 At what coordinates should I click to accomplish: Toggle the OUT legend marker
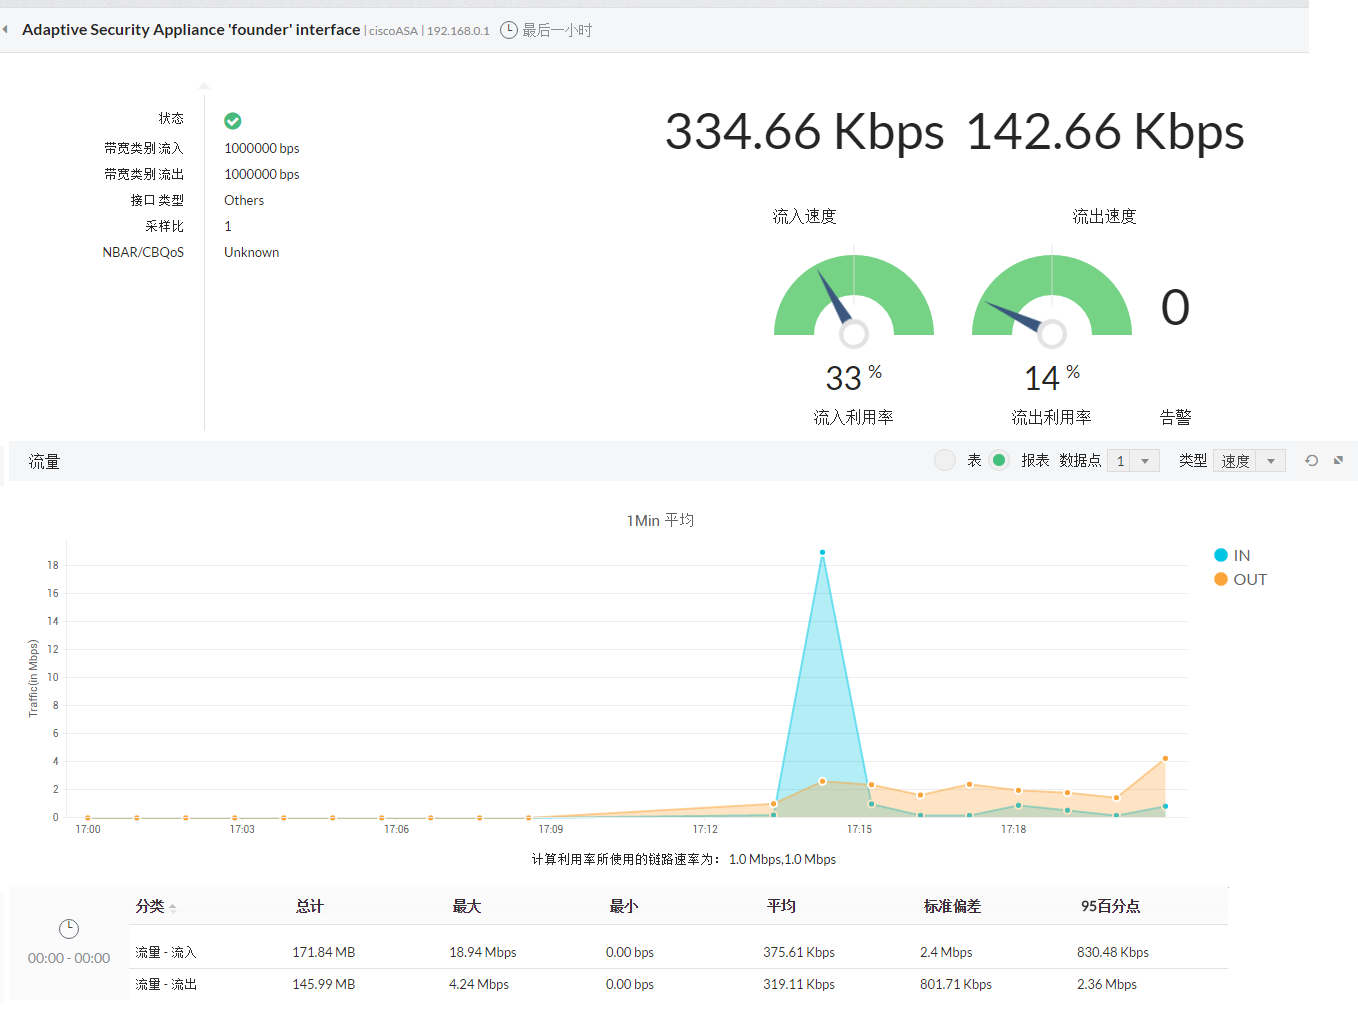point(1221,579)
